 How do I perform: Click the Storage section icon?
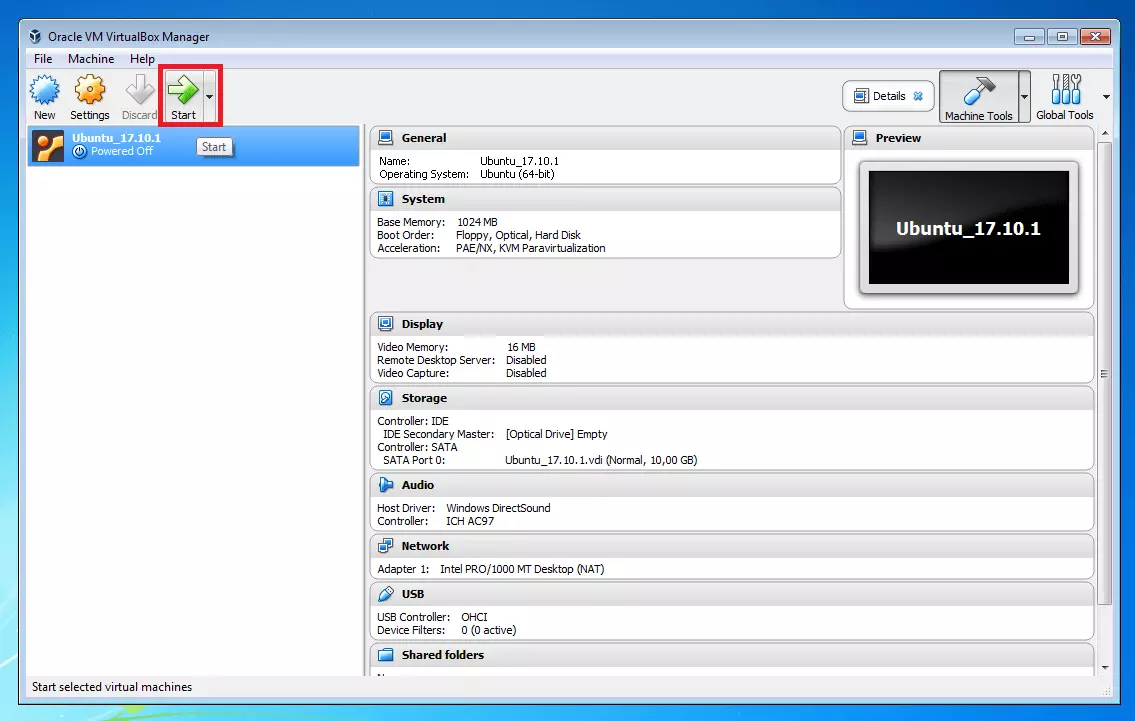[386, 398]
